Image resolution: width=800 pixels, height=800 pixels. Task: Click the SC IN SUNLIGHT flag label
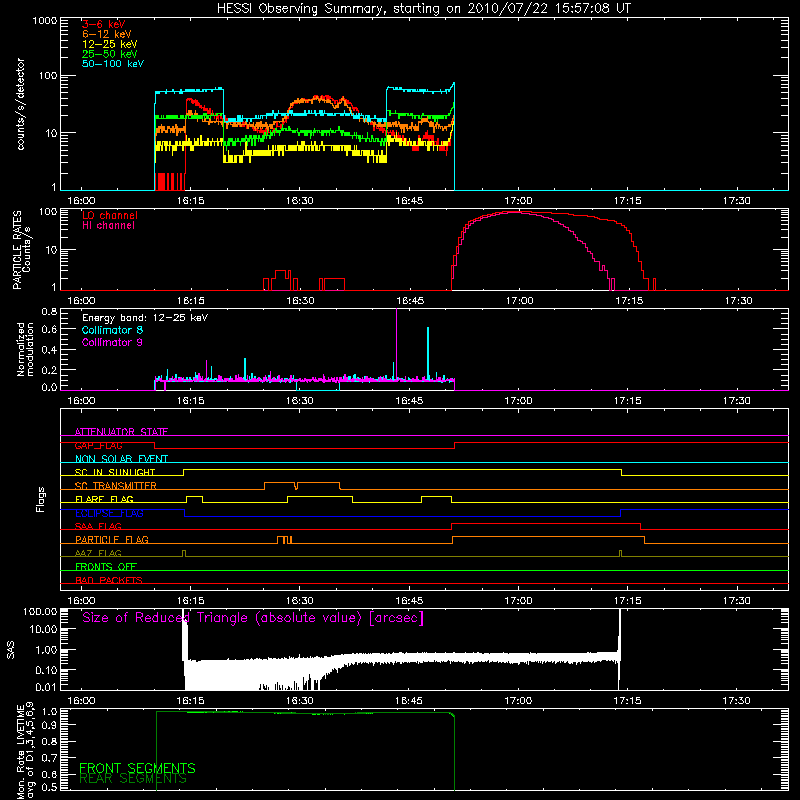pos(115,472)
